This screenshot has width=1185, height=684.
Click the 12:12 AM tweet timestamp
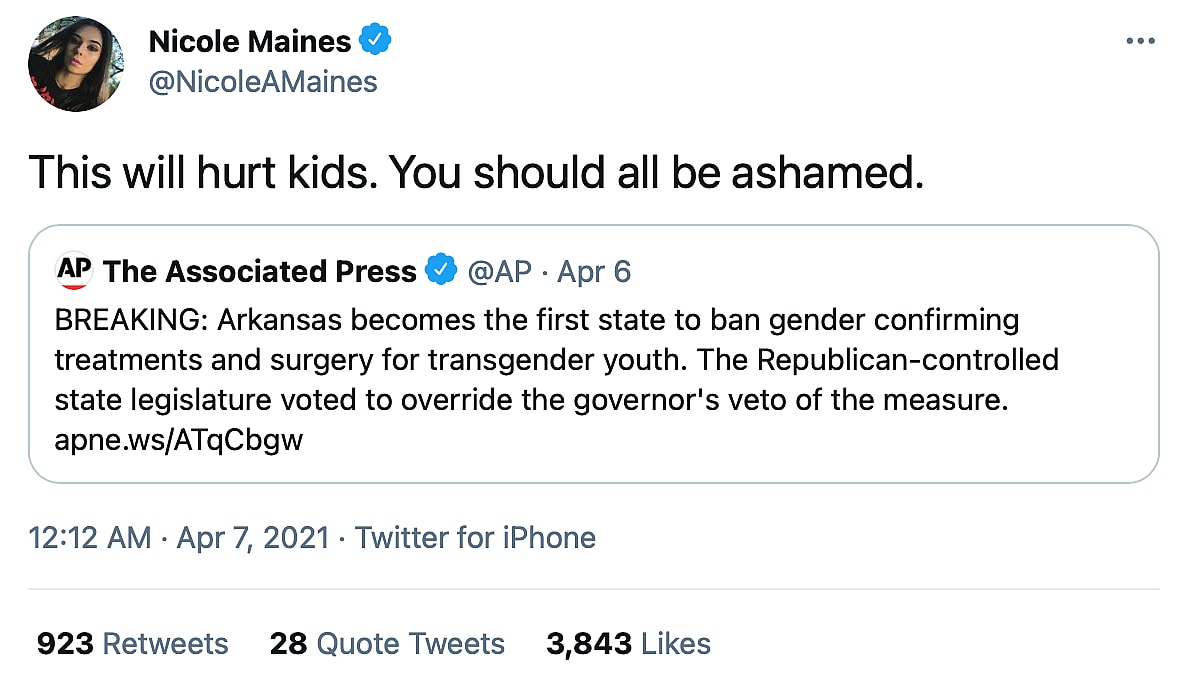(90, 537)
